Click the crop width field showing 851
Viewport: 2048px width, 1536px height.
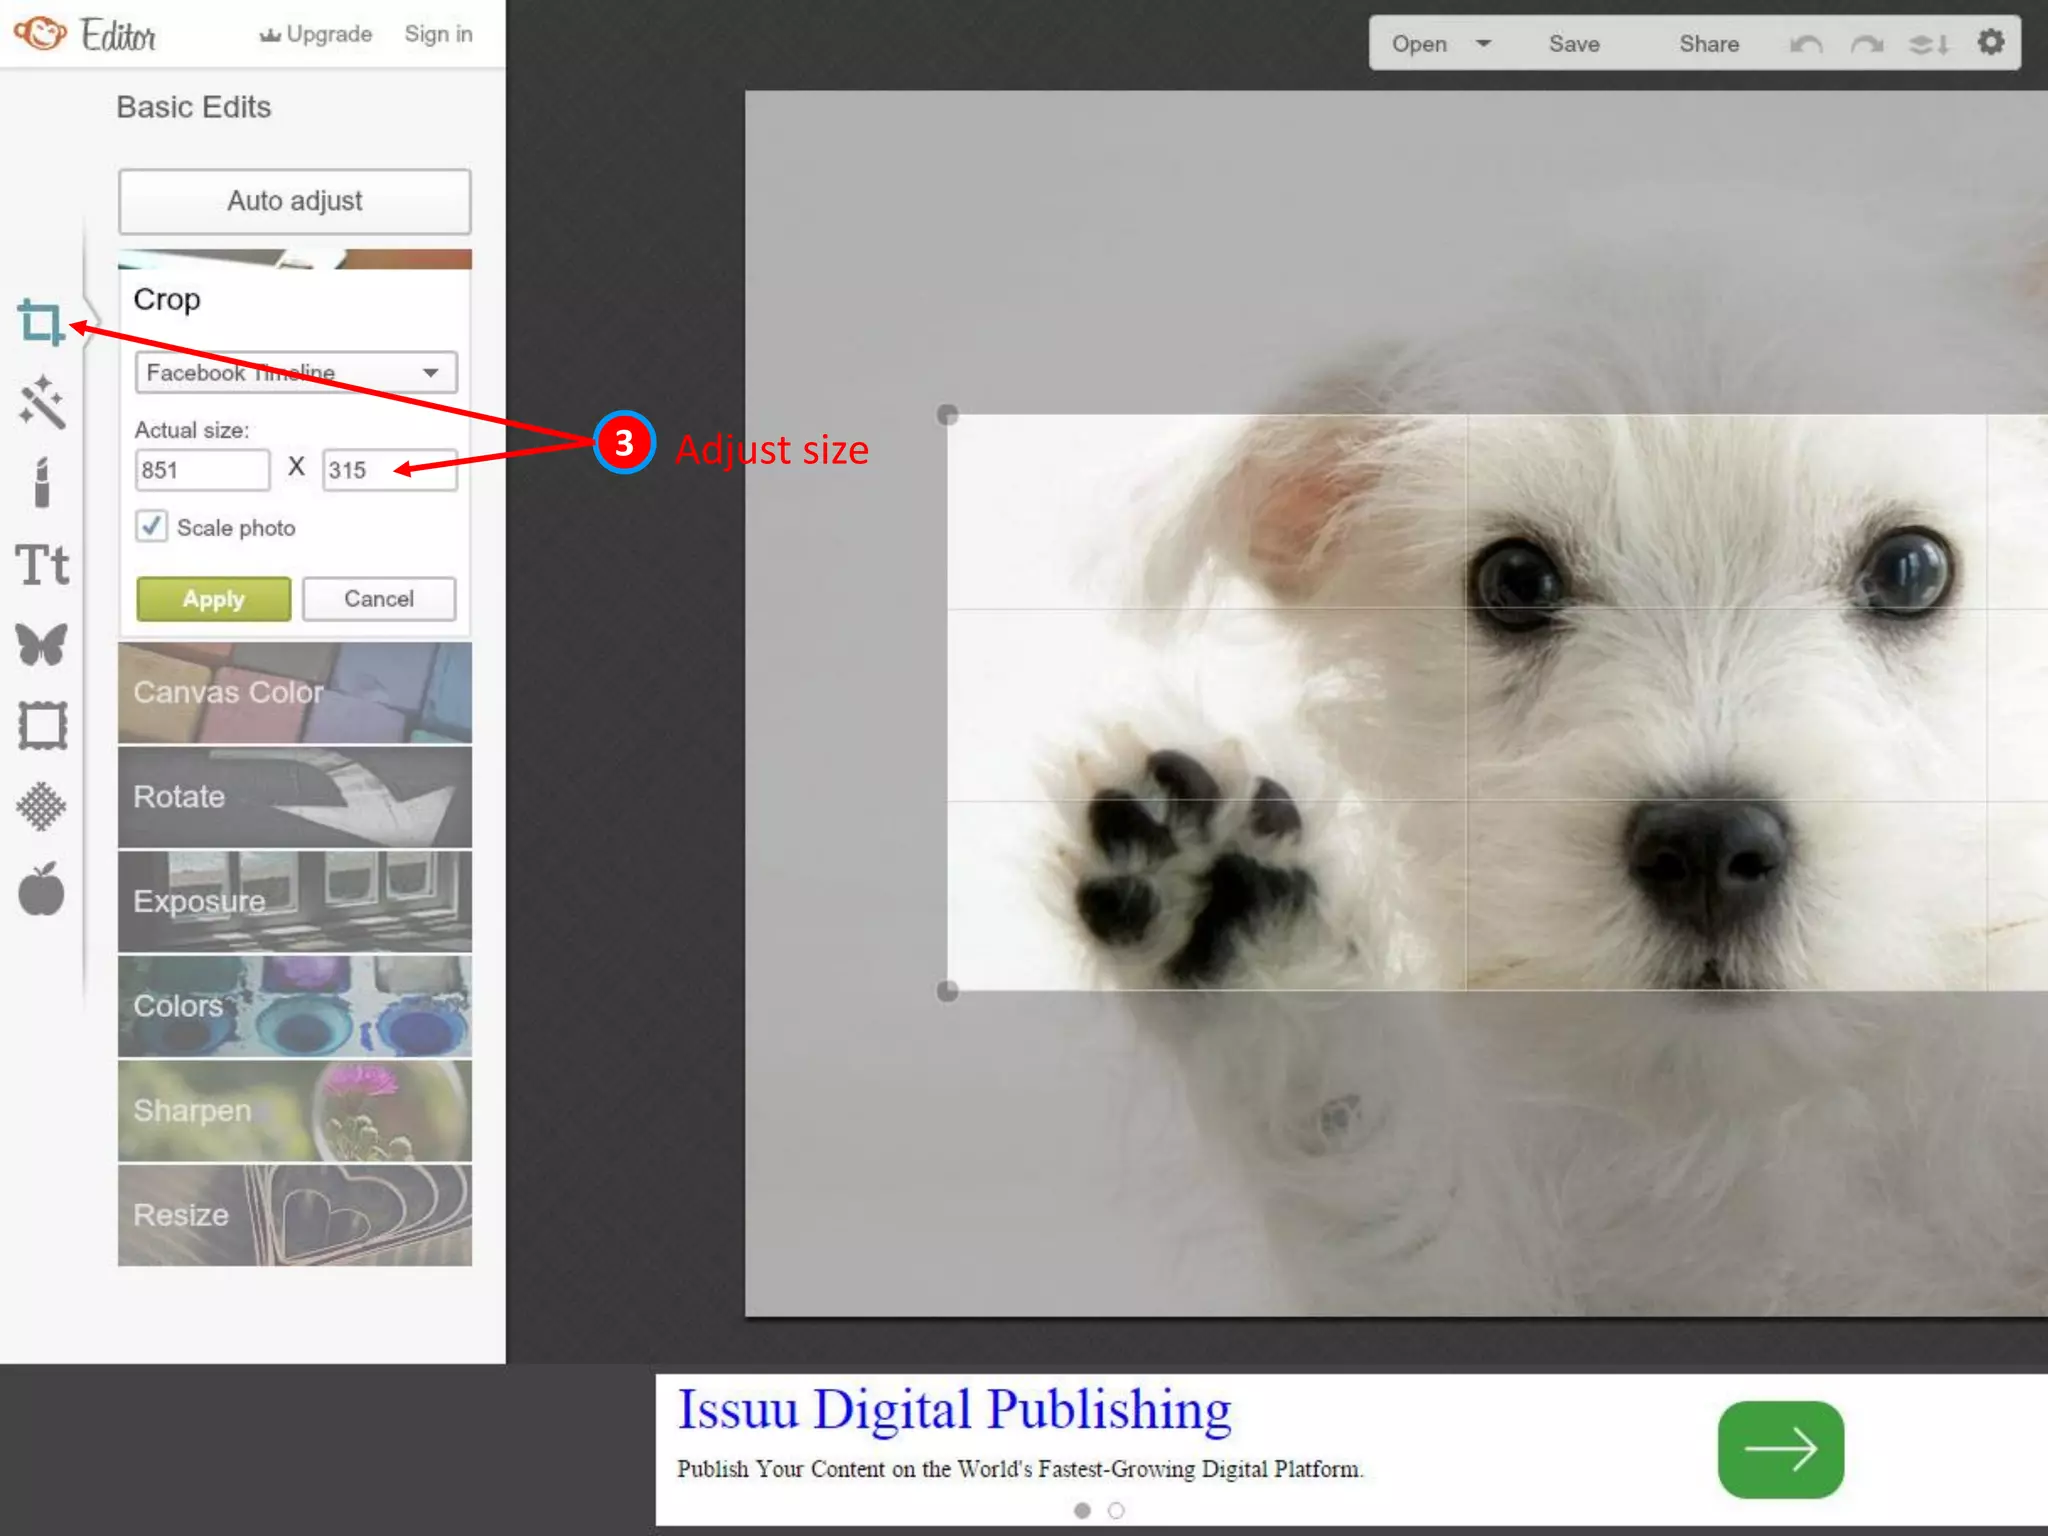click(202, 470)
